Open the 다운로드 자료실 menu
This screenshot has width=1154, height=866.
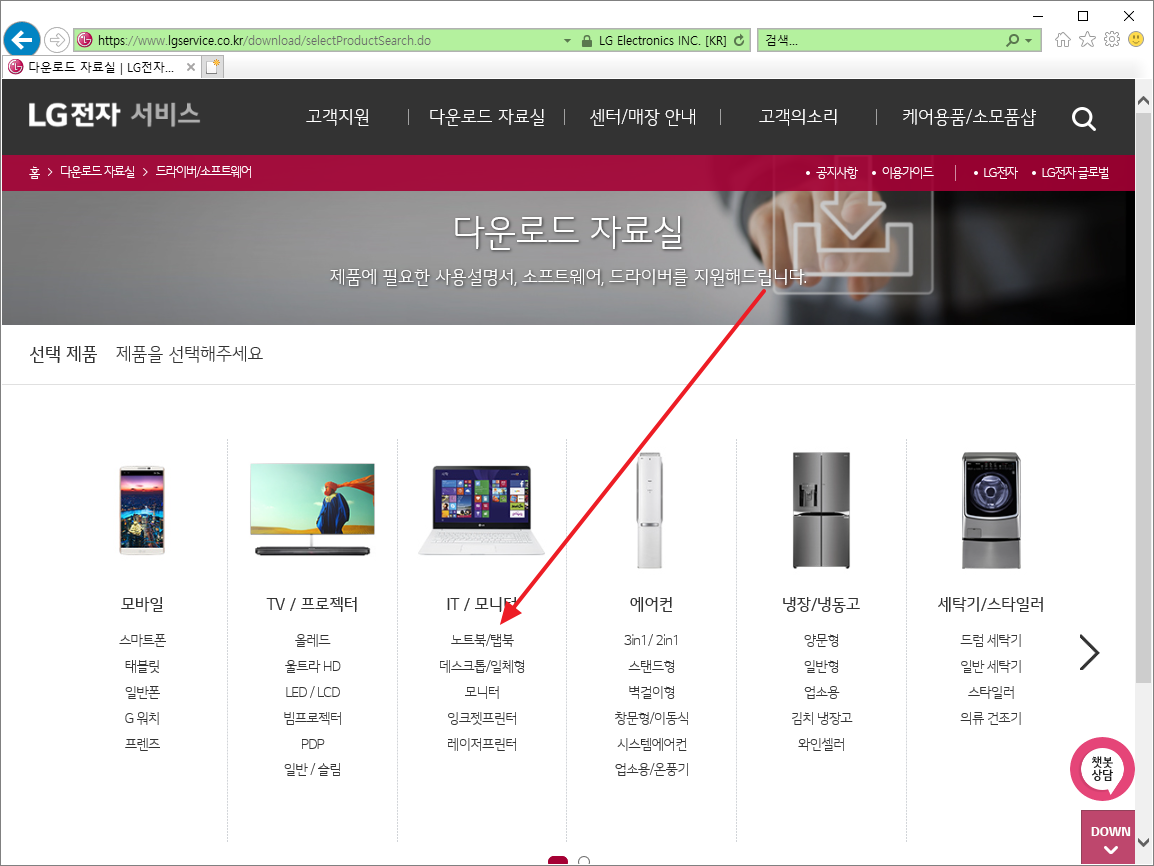click(x=486, y=117)
